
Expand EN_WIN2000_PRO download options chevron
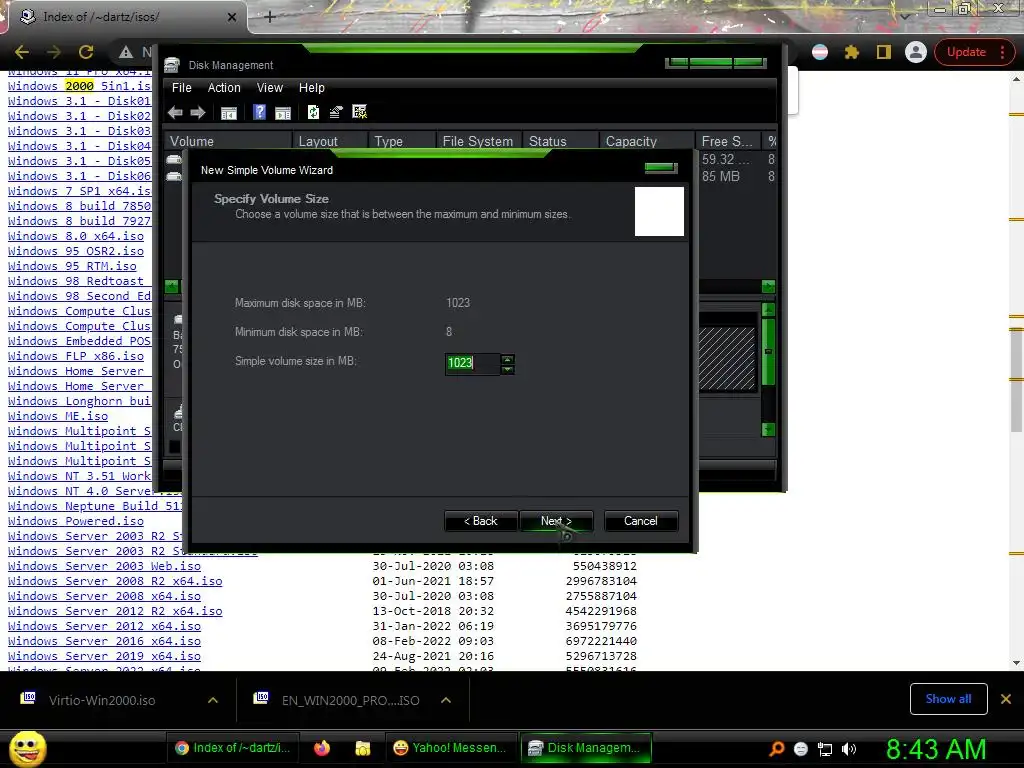coord(446,700)
